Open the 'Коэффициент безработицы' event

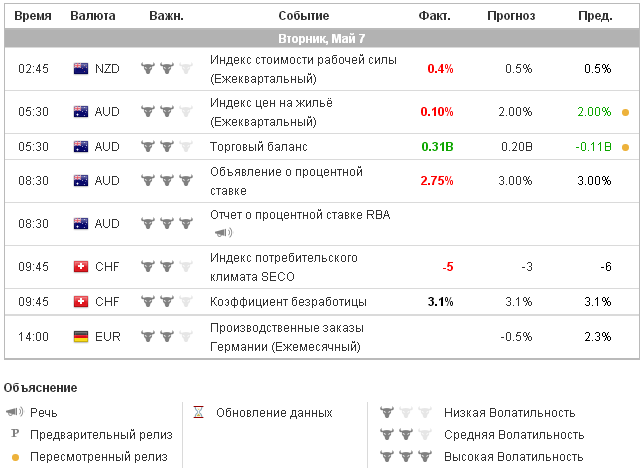(288, 301)
